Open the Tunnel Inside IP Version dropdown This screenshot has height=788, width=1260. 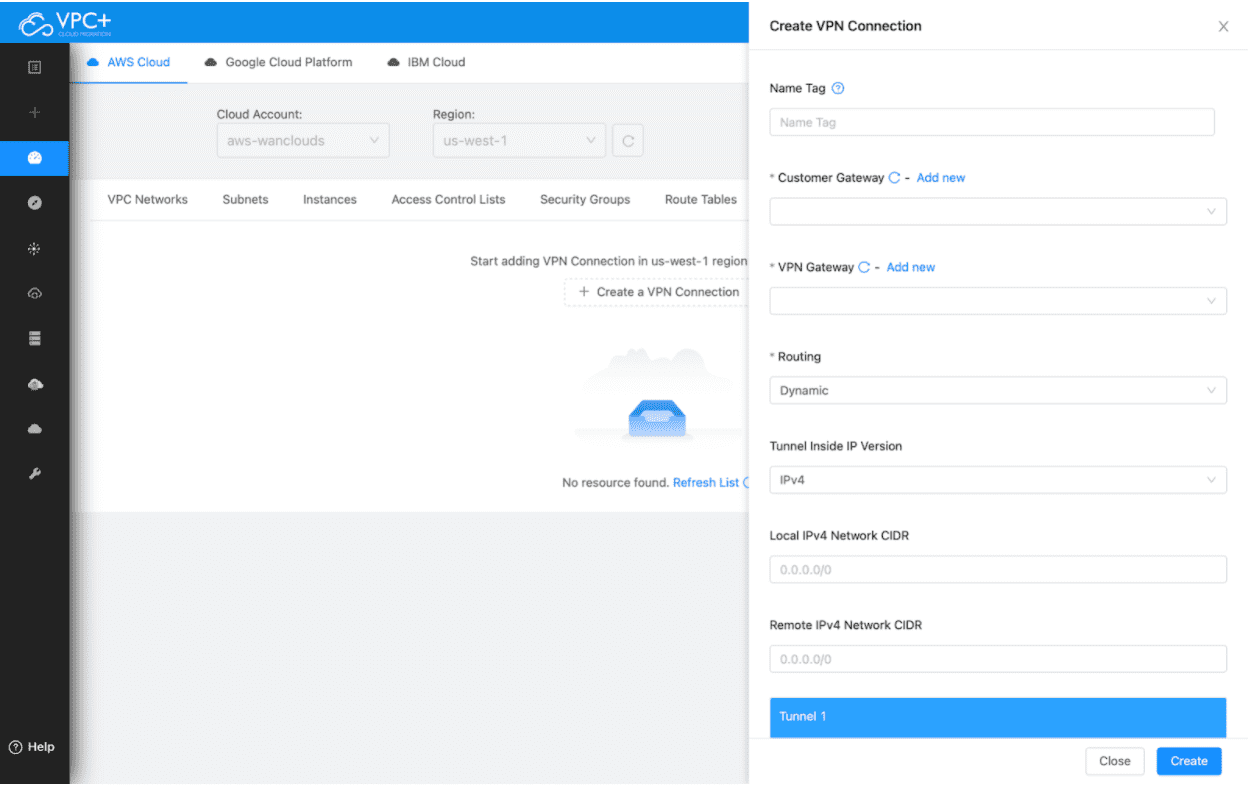[x=998, y=480]
